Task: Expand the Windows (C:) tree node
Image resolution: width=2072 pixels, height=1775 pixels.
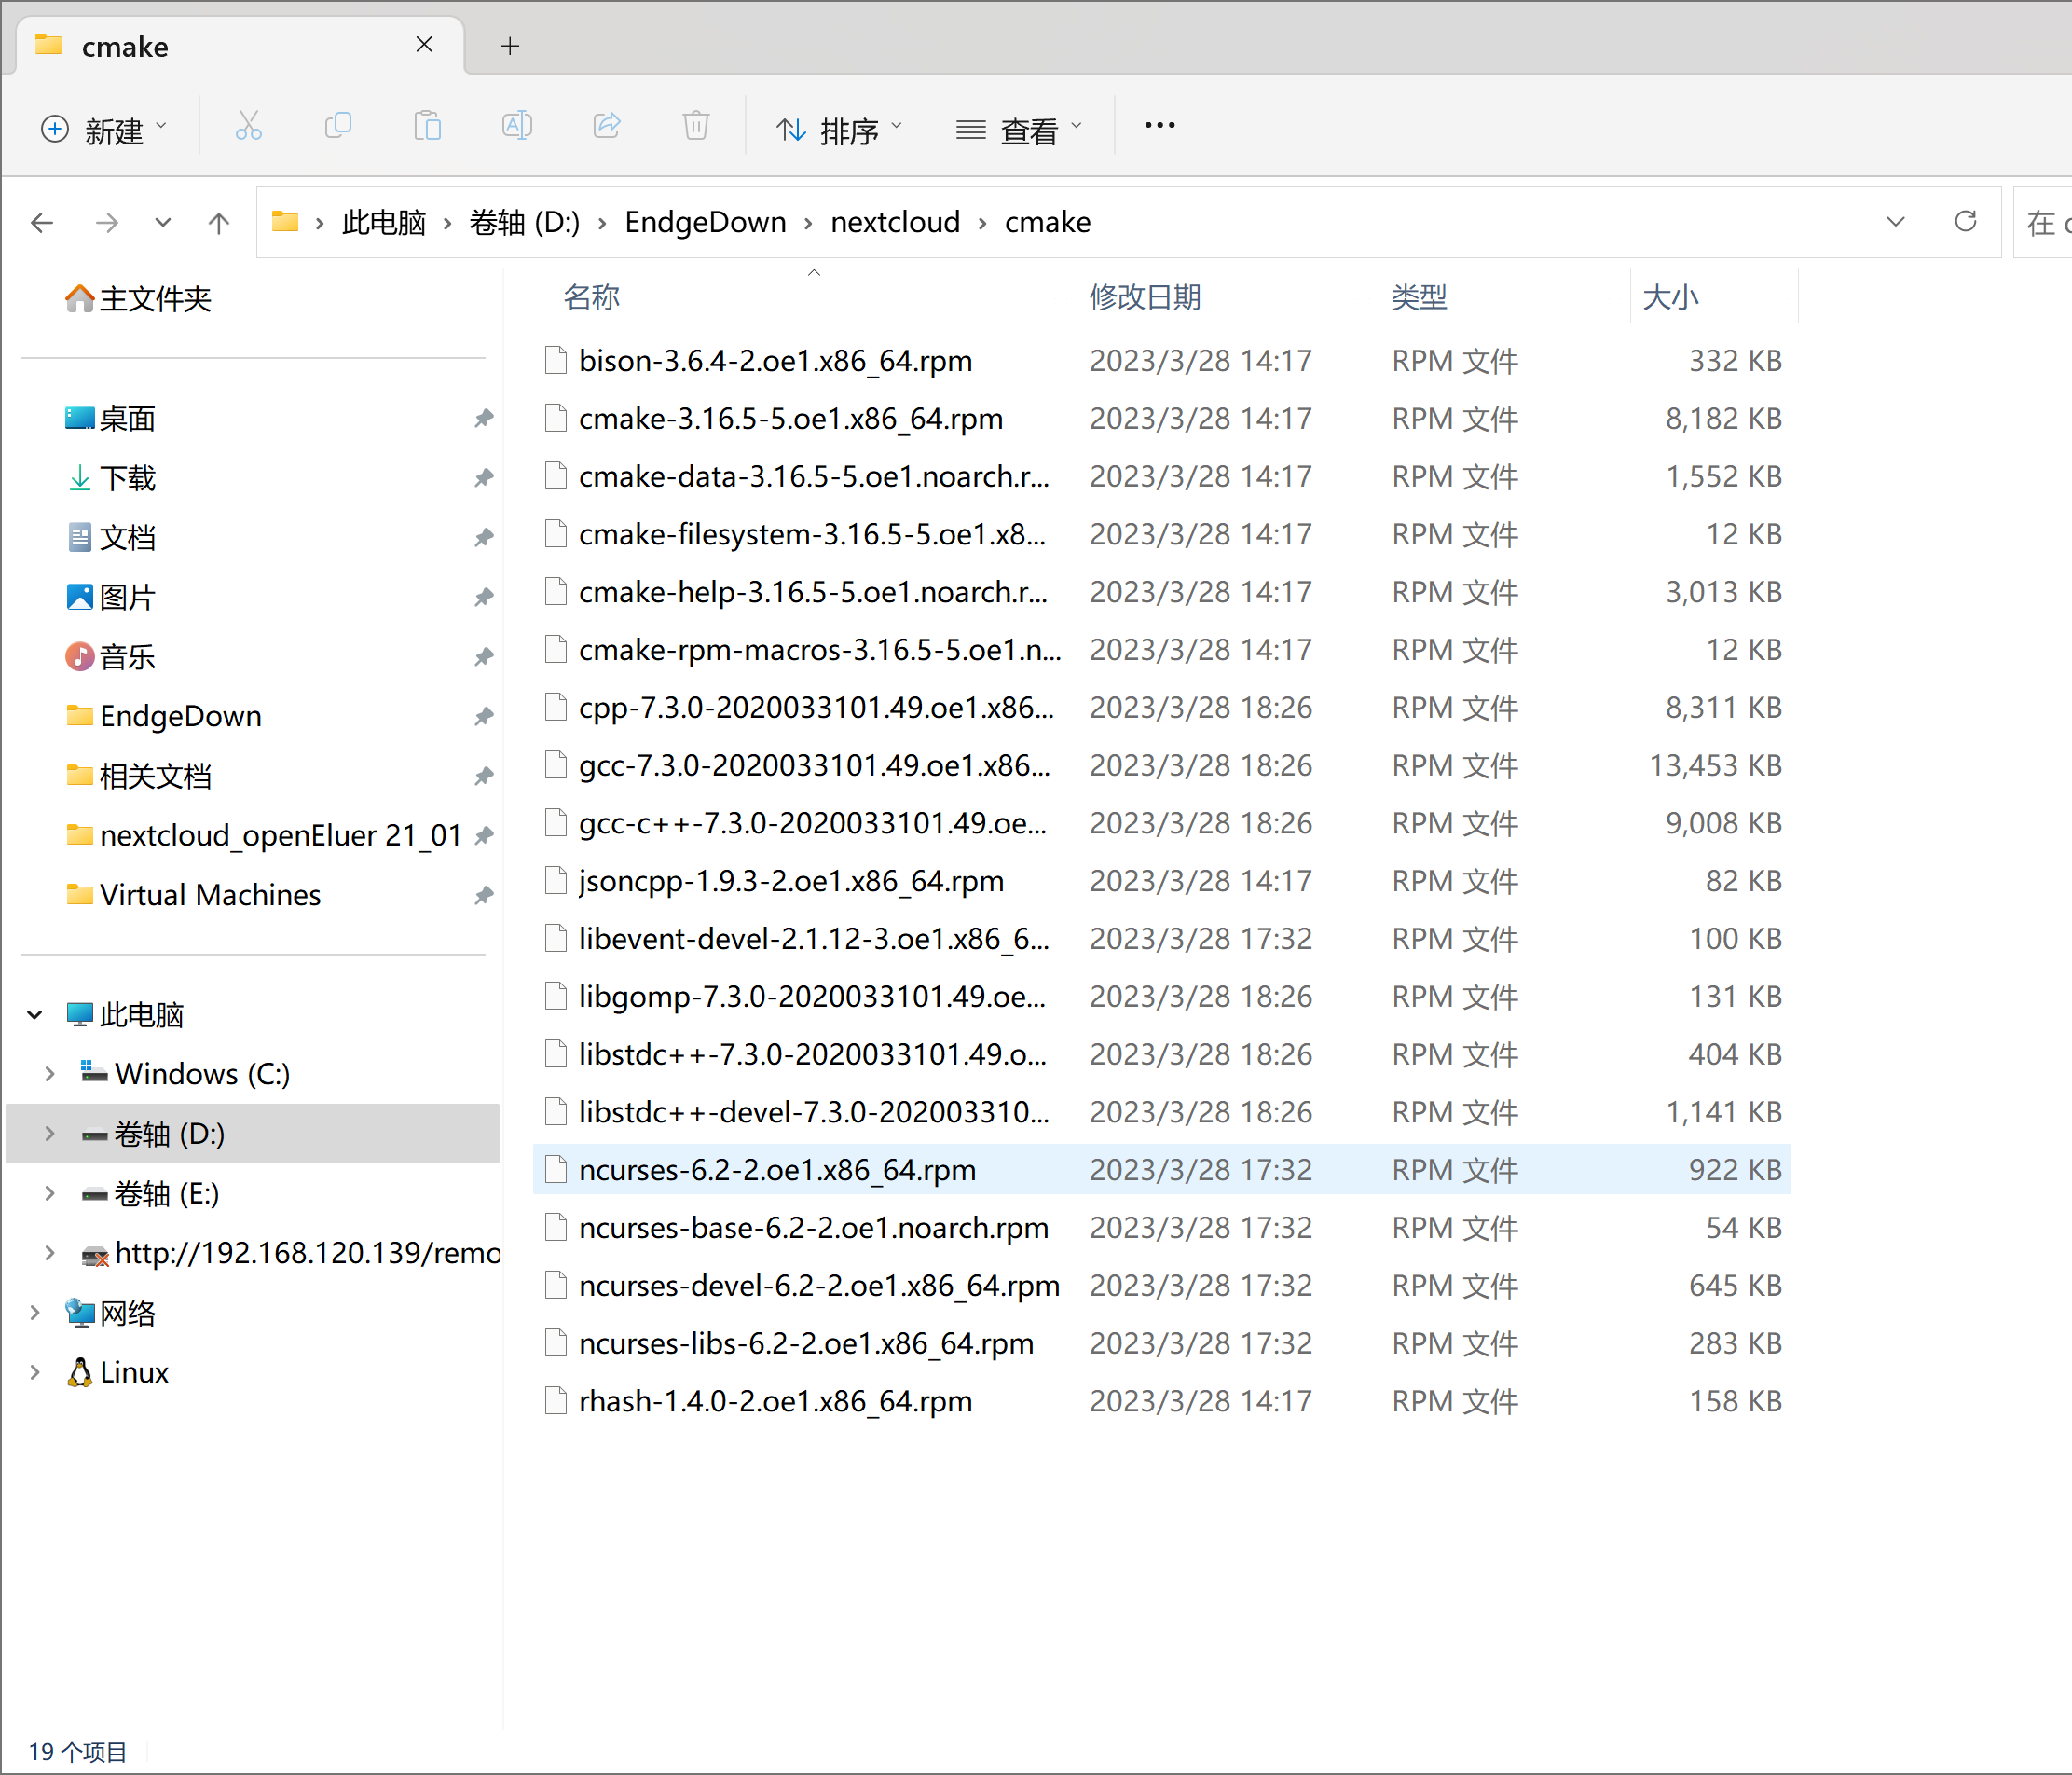Action: (x=49, y=1073)
